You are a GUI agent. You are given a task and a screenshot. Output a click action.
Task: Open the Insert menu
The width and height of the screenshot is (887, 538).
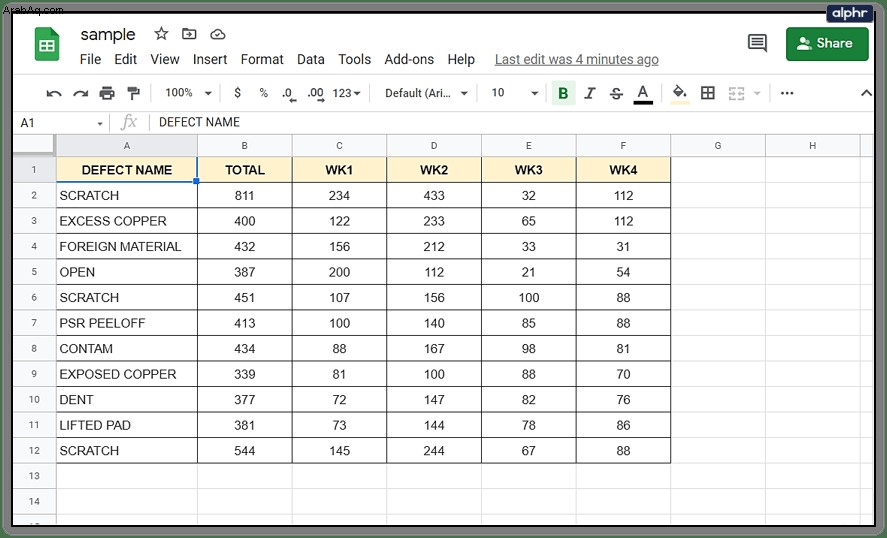coord(210,59)
